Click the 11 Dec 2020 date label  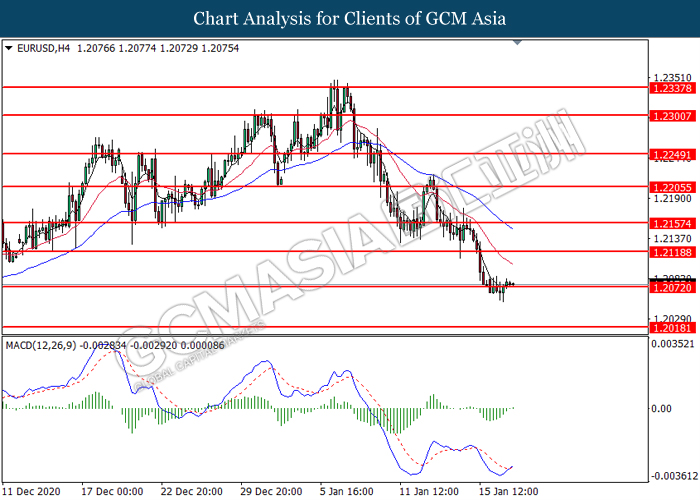tap(31, 492)
